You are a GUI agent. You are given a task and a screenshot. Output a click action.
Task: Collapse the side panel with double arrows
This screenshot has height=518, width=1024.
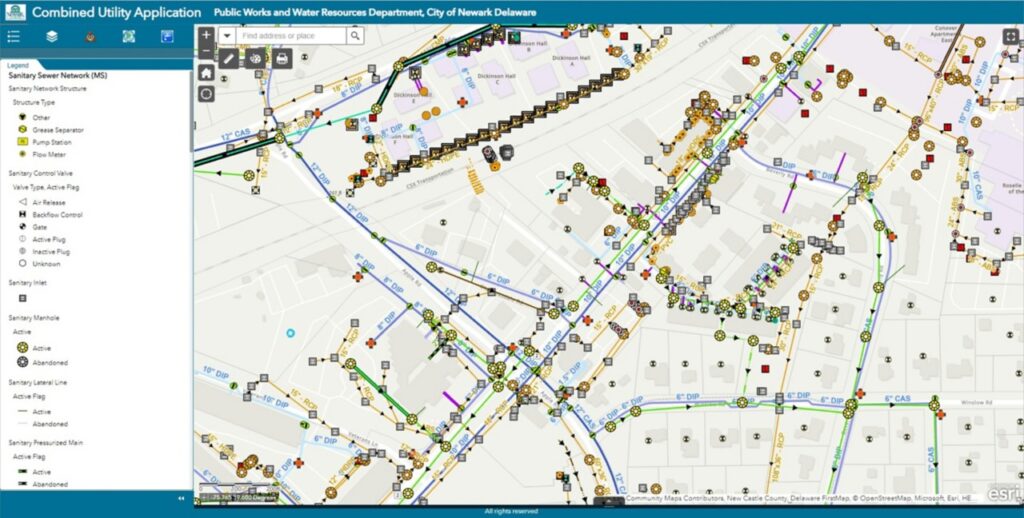(x=182, y=498)
